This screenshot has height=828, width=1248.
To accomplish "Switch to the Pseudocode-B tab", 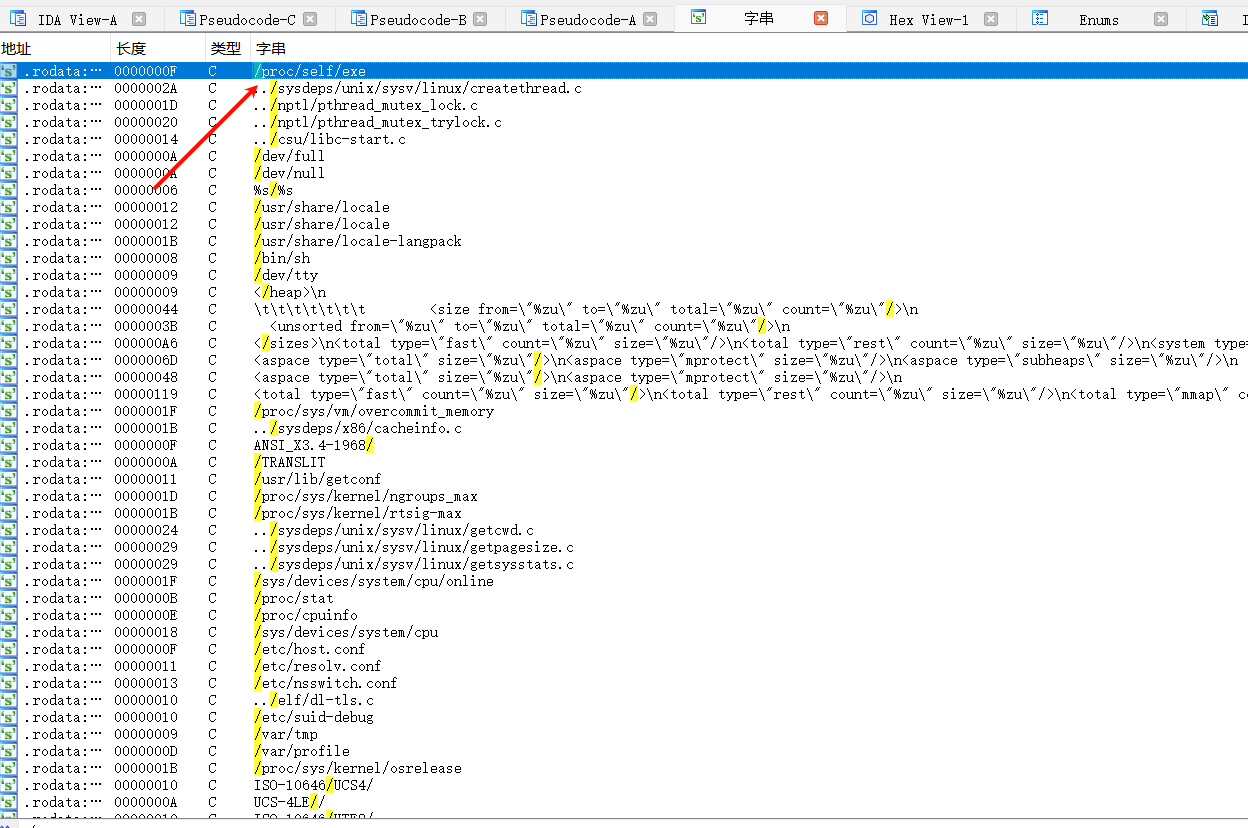I will (417, 19).
